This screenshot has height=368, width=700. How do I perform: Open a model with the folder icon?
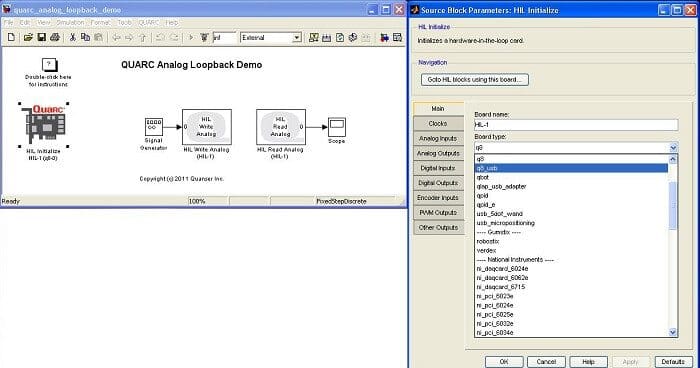point(28,38)
